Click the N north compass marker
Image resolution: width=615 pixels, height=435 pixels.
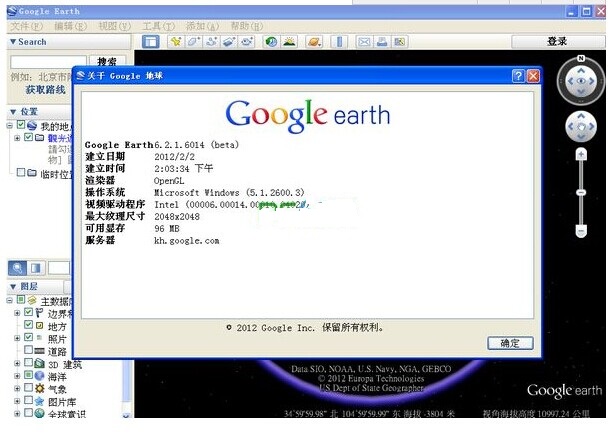point(581,58)
